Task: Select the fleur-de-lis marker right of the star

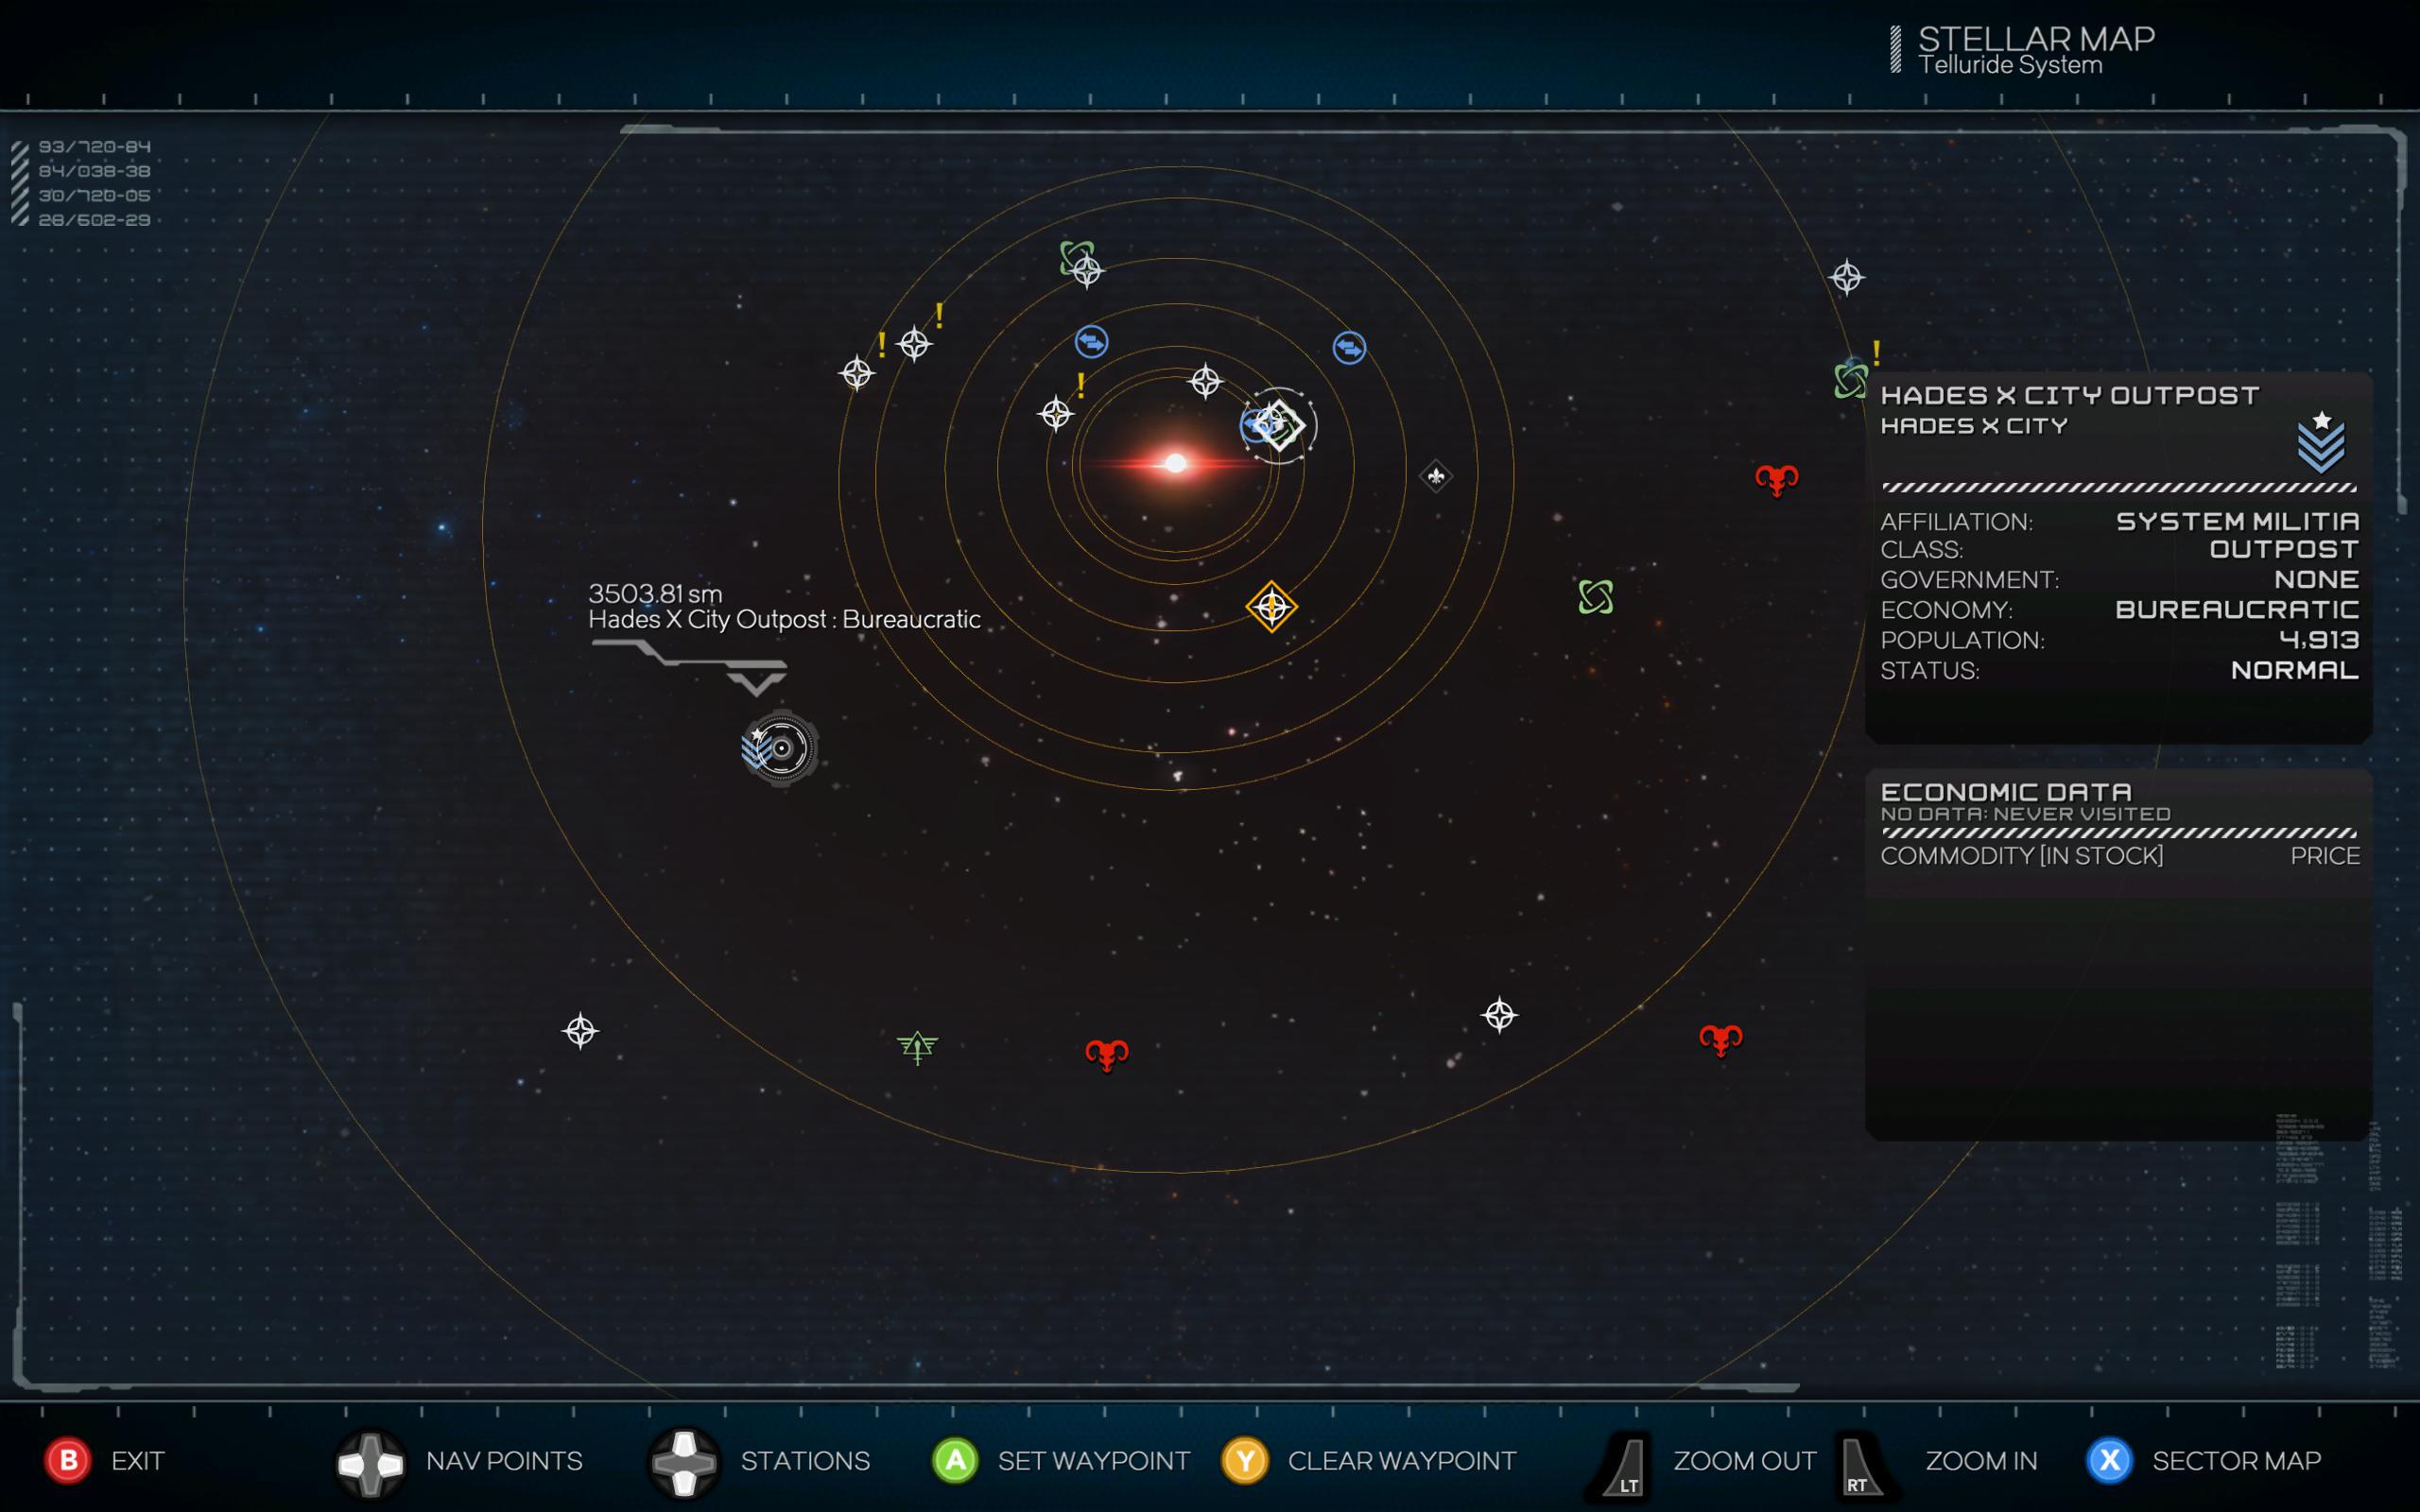Action: [1435, 475]
